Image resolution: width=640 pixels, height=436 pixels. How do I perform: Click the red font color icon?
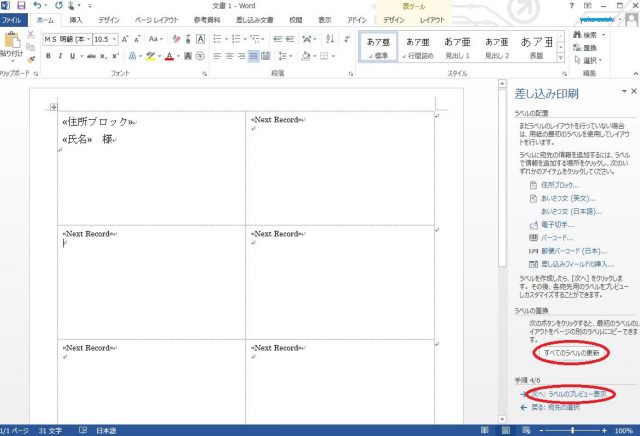coord(170,56)
